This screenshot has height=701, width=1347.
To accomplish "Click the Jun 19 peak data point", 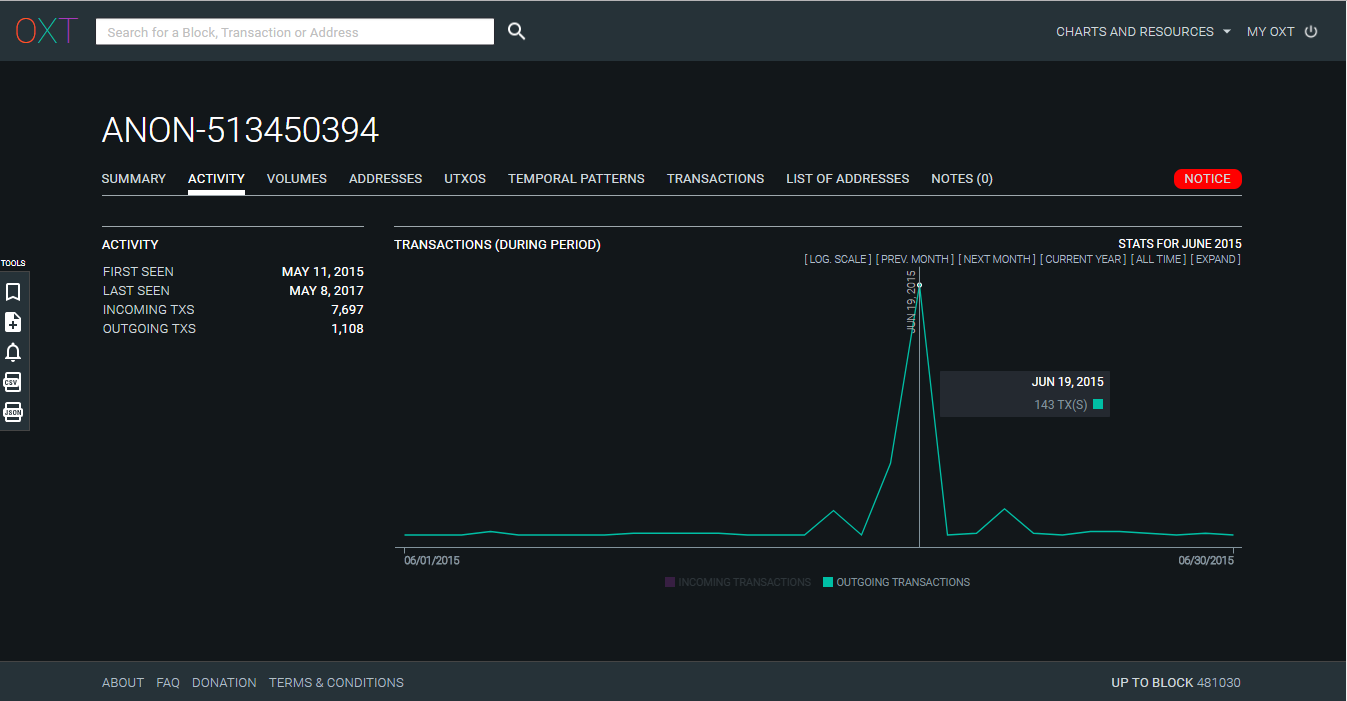I will pos(919,285).
